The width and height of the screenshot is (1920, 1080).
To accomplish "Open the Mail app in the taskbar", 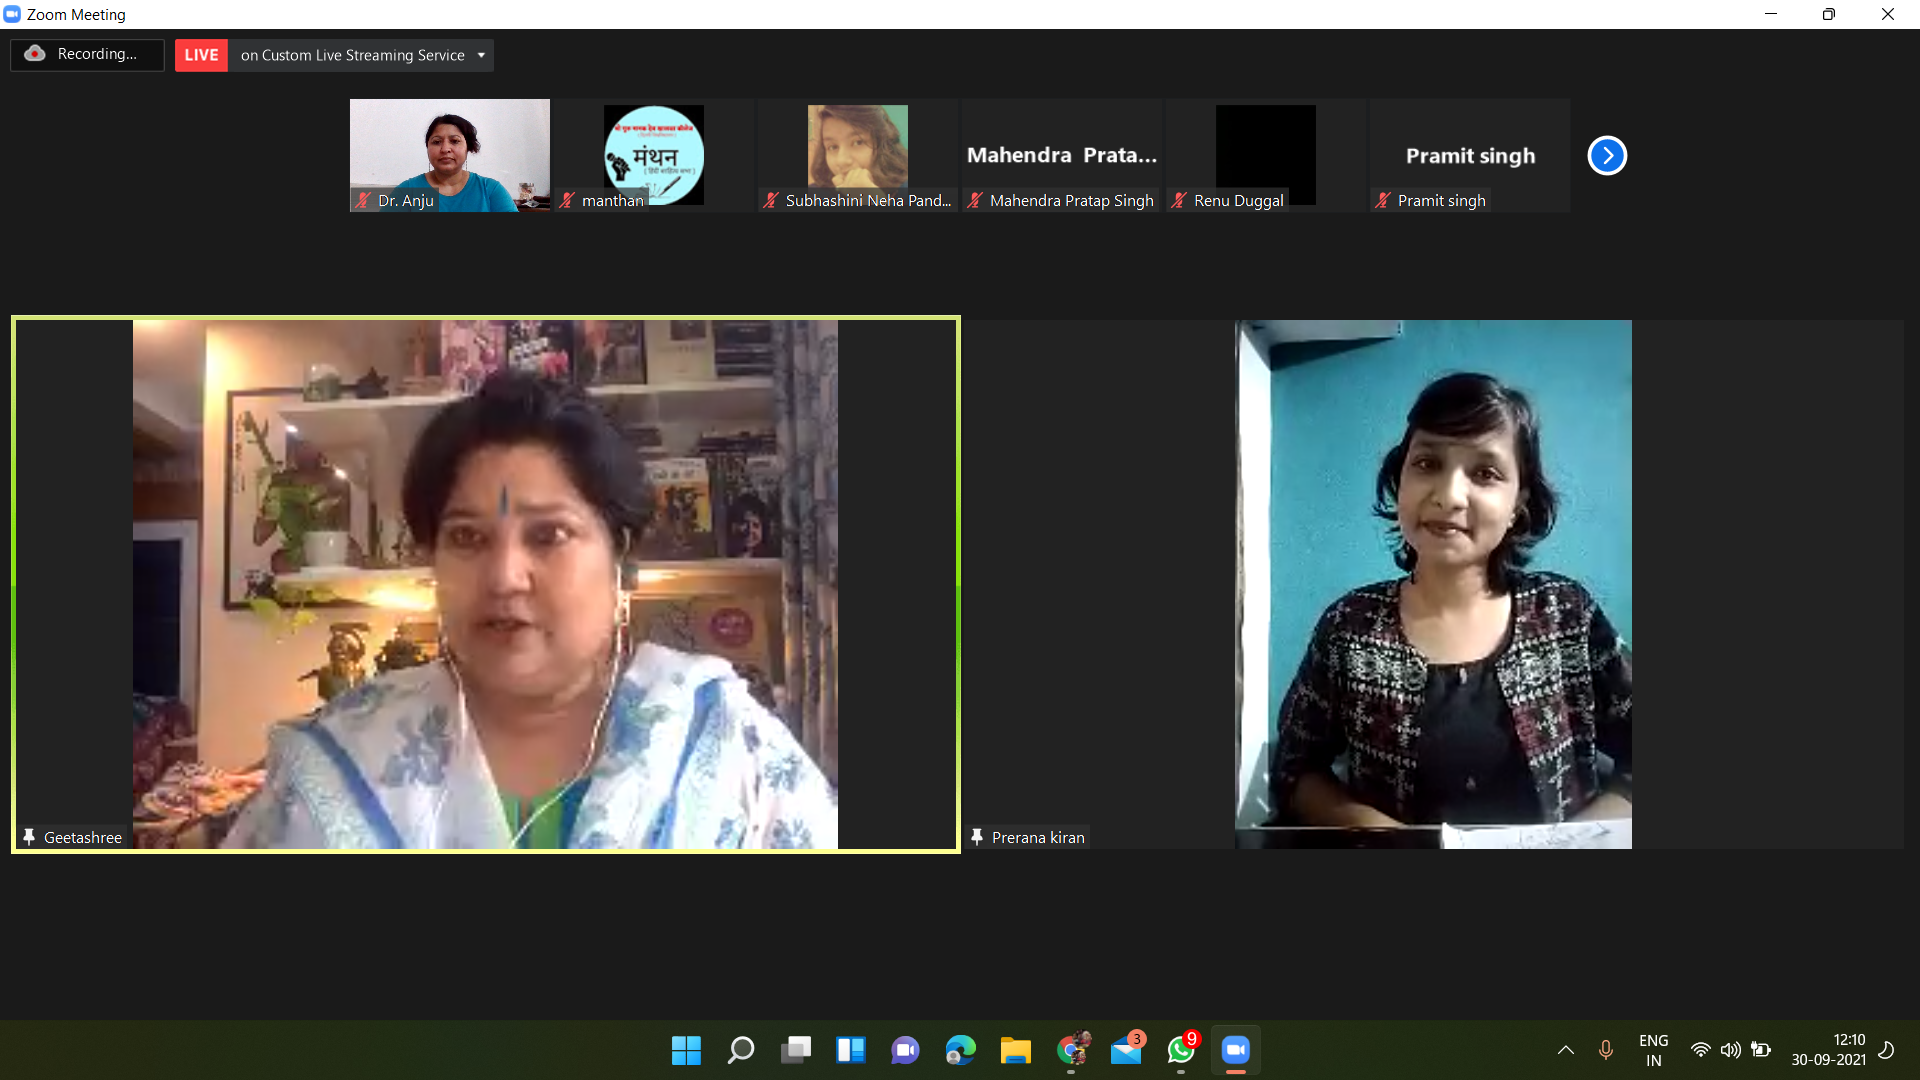I will [1126, 1050].
